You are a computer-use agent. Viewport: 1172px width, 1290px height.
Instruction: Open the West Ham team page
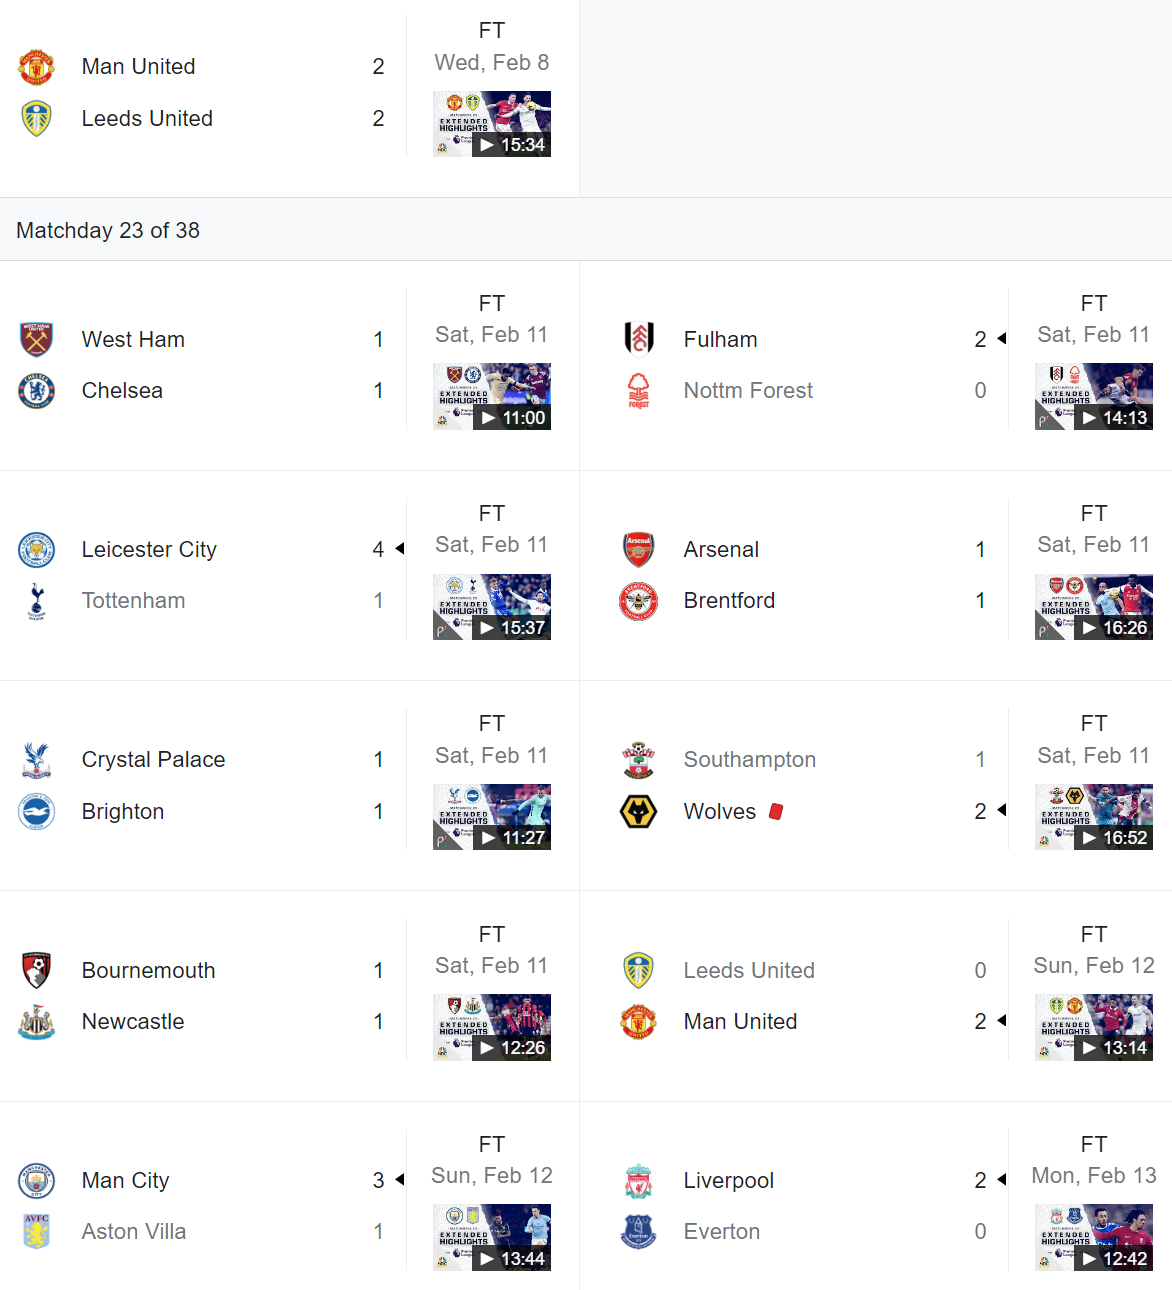click(x=133, y=339)
